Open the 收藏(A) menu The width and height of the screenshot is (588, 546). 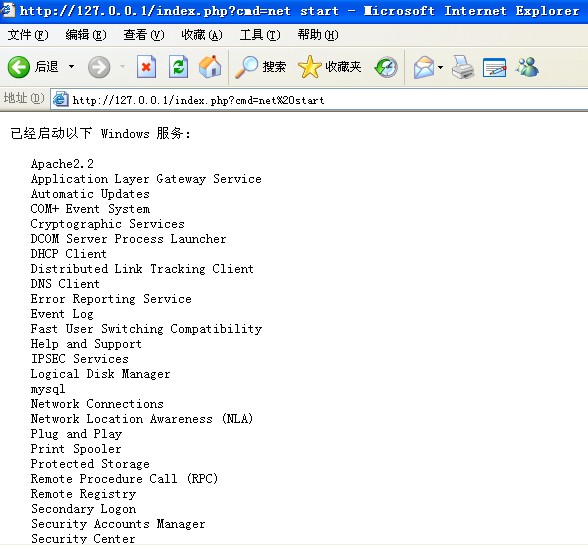pos(202,35)
